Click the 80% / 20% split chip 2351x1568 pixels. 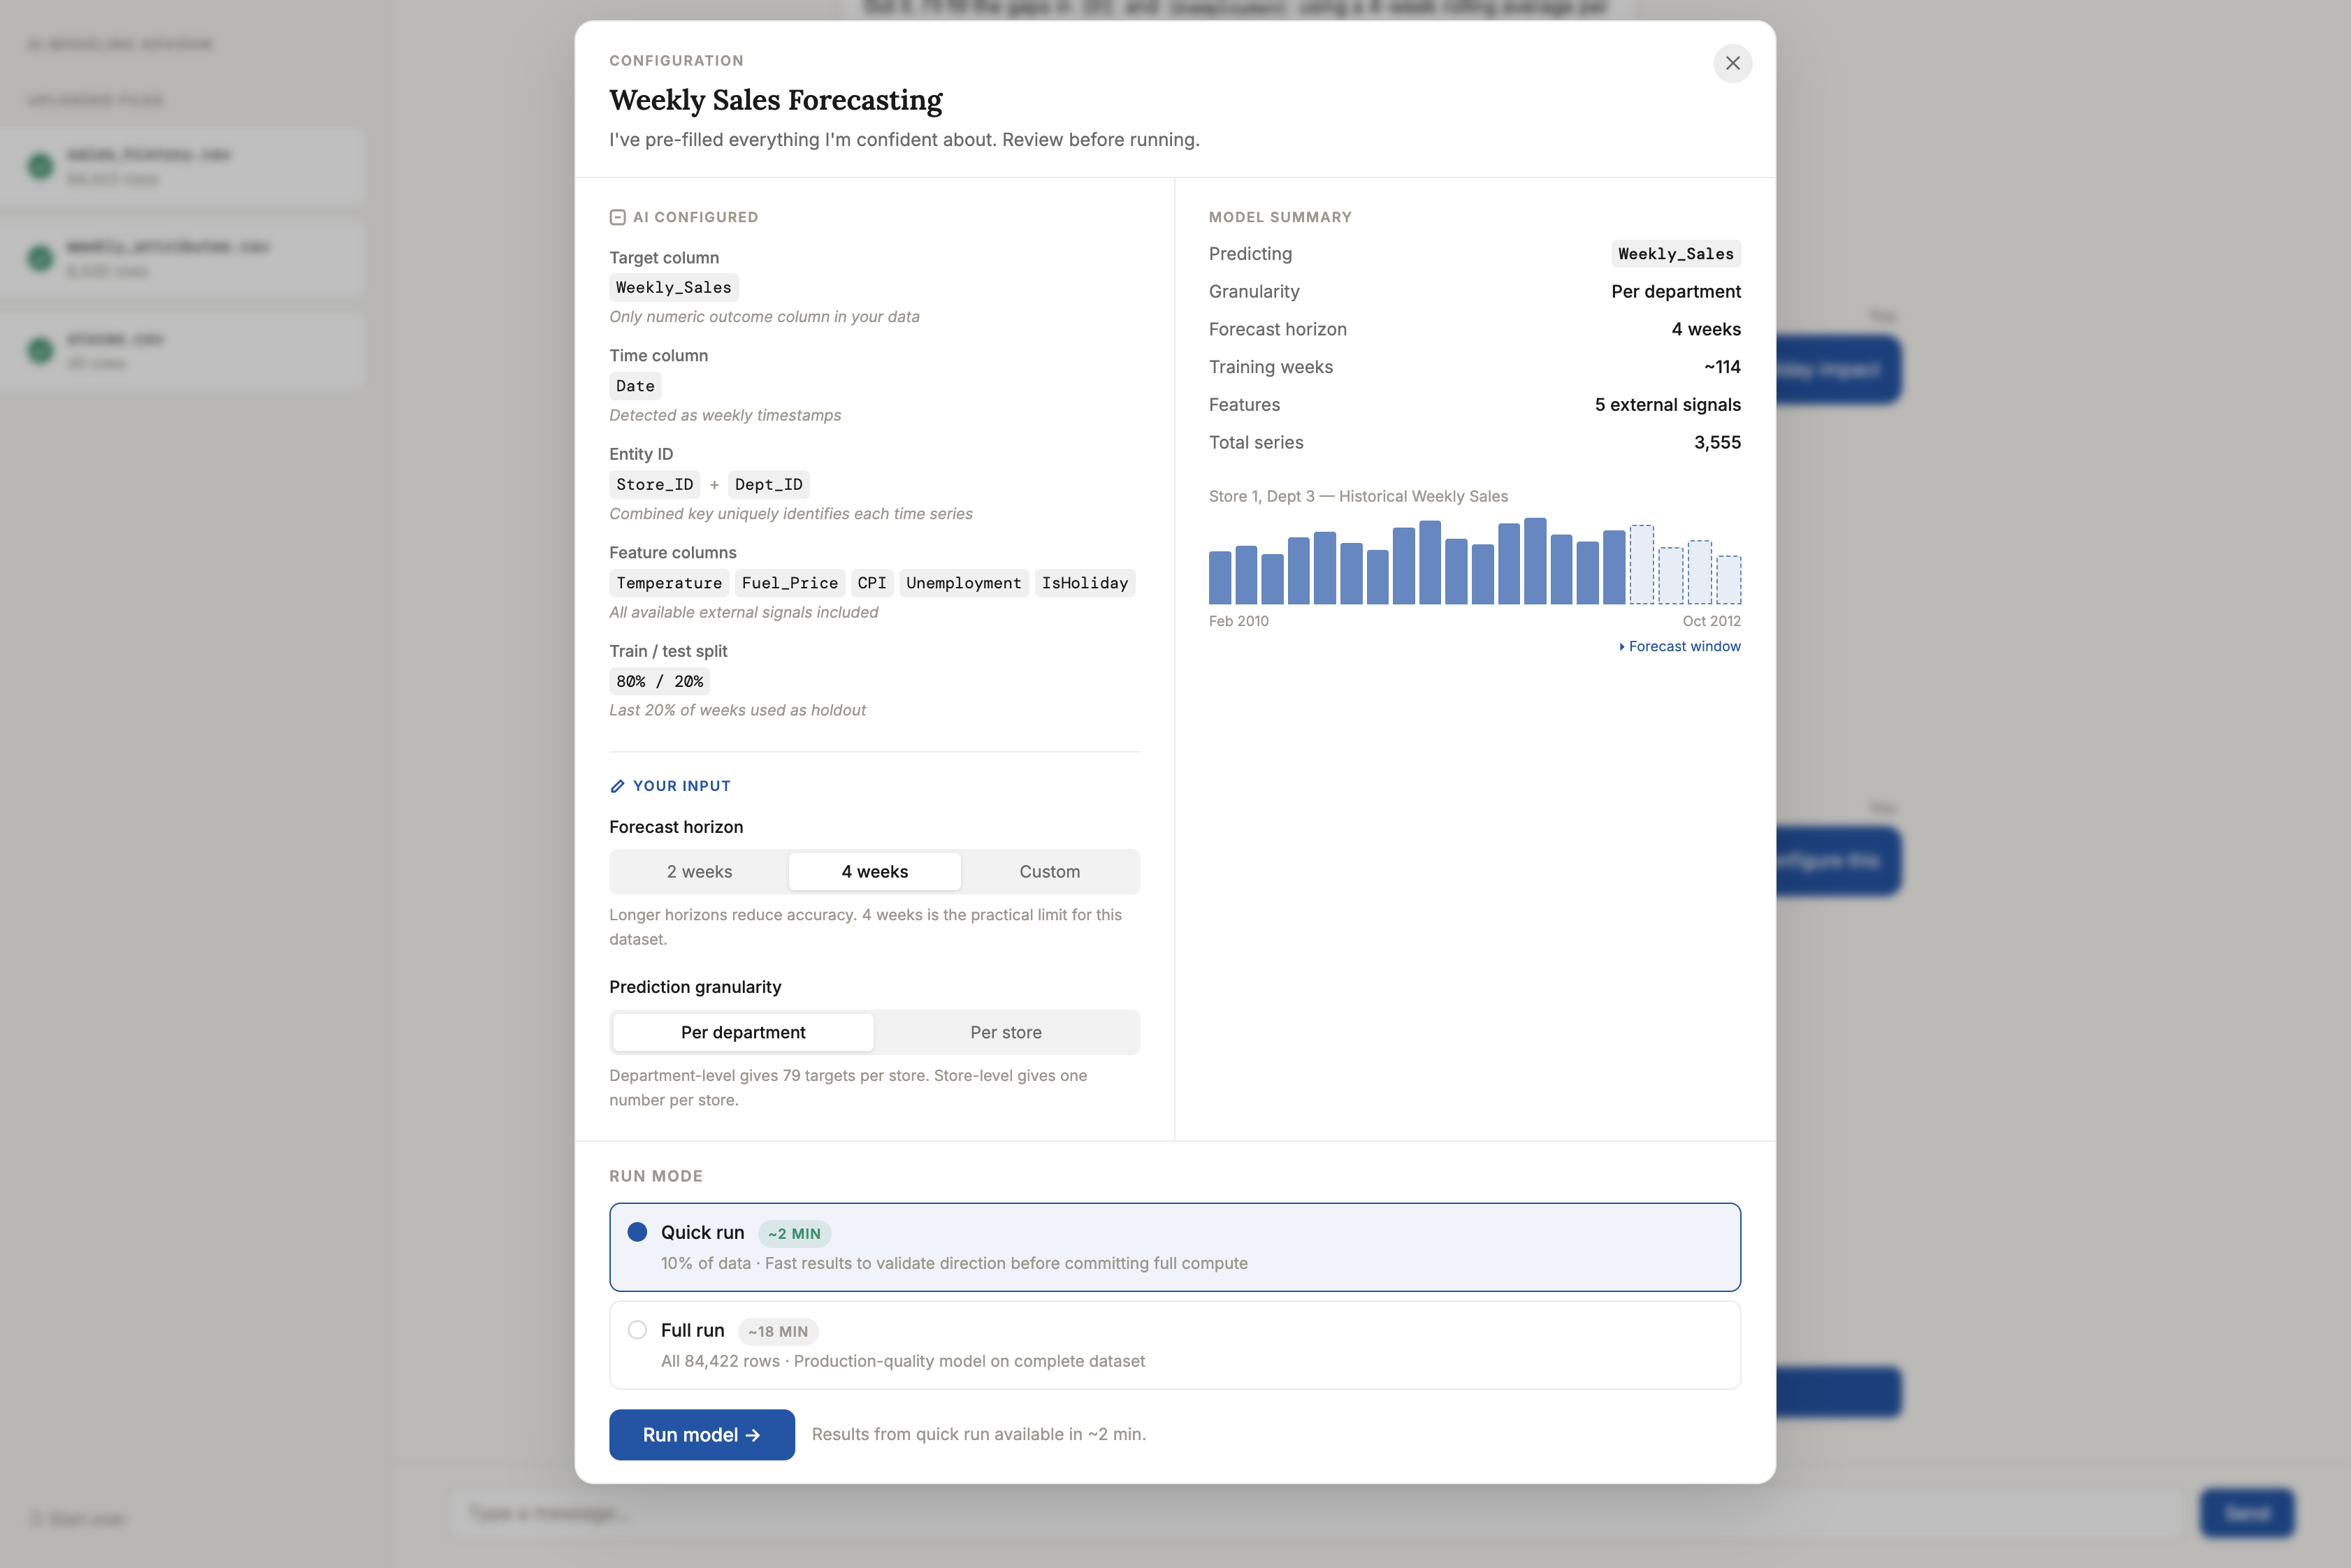click(659, 682)
